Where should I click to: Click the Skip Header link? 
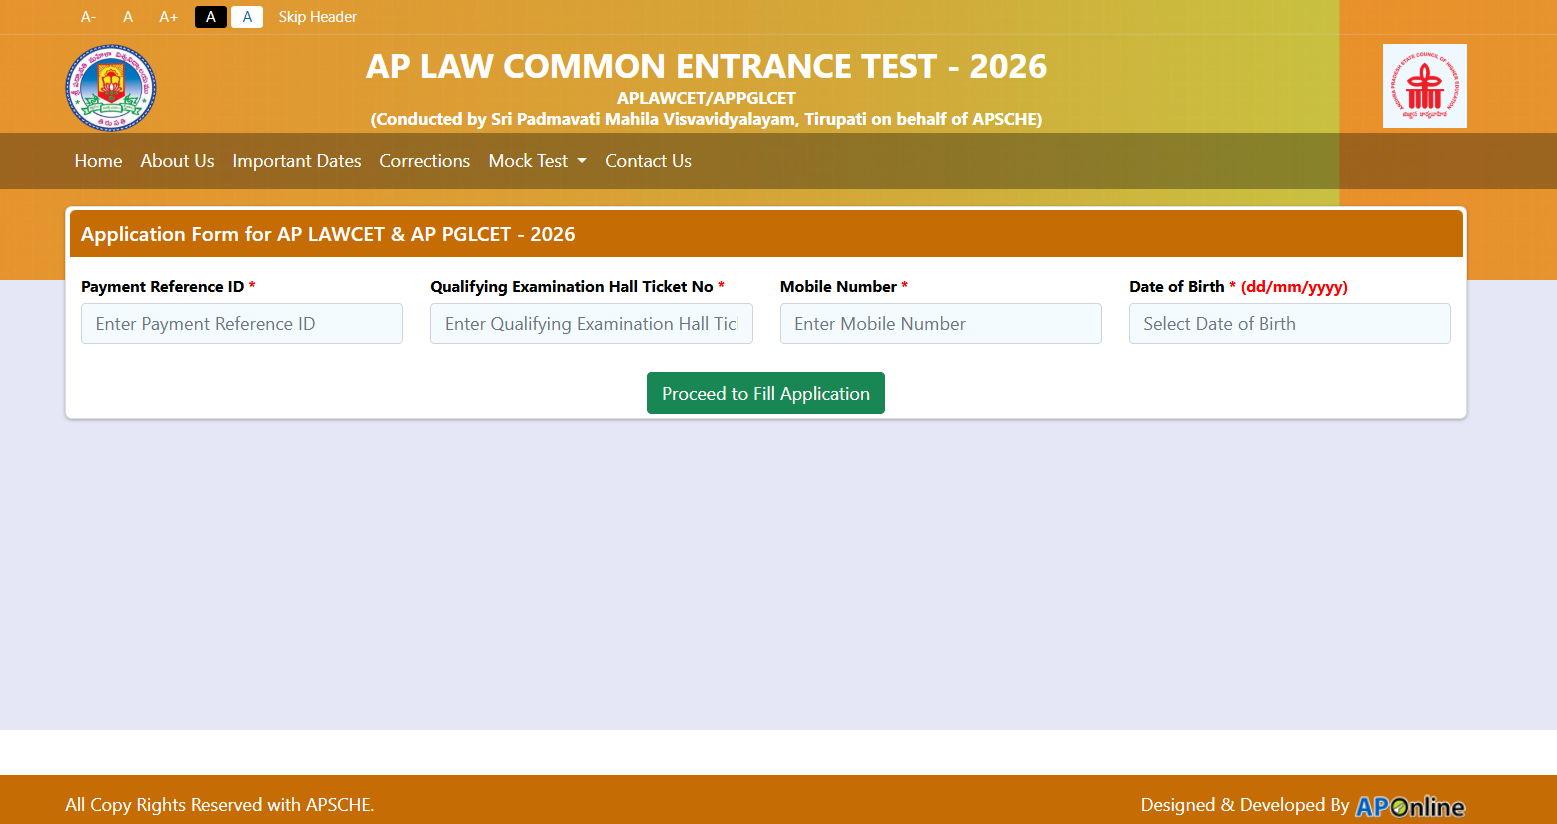(x=317, y=17)
